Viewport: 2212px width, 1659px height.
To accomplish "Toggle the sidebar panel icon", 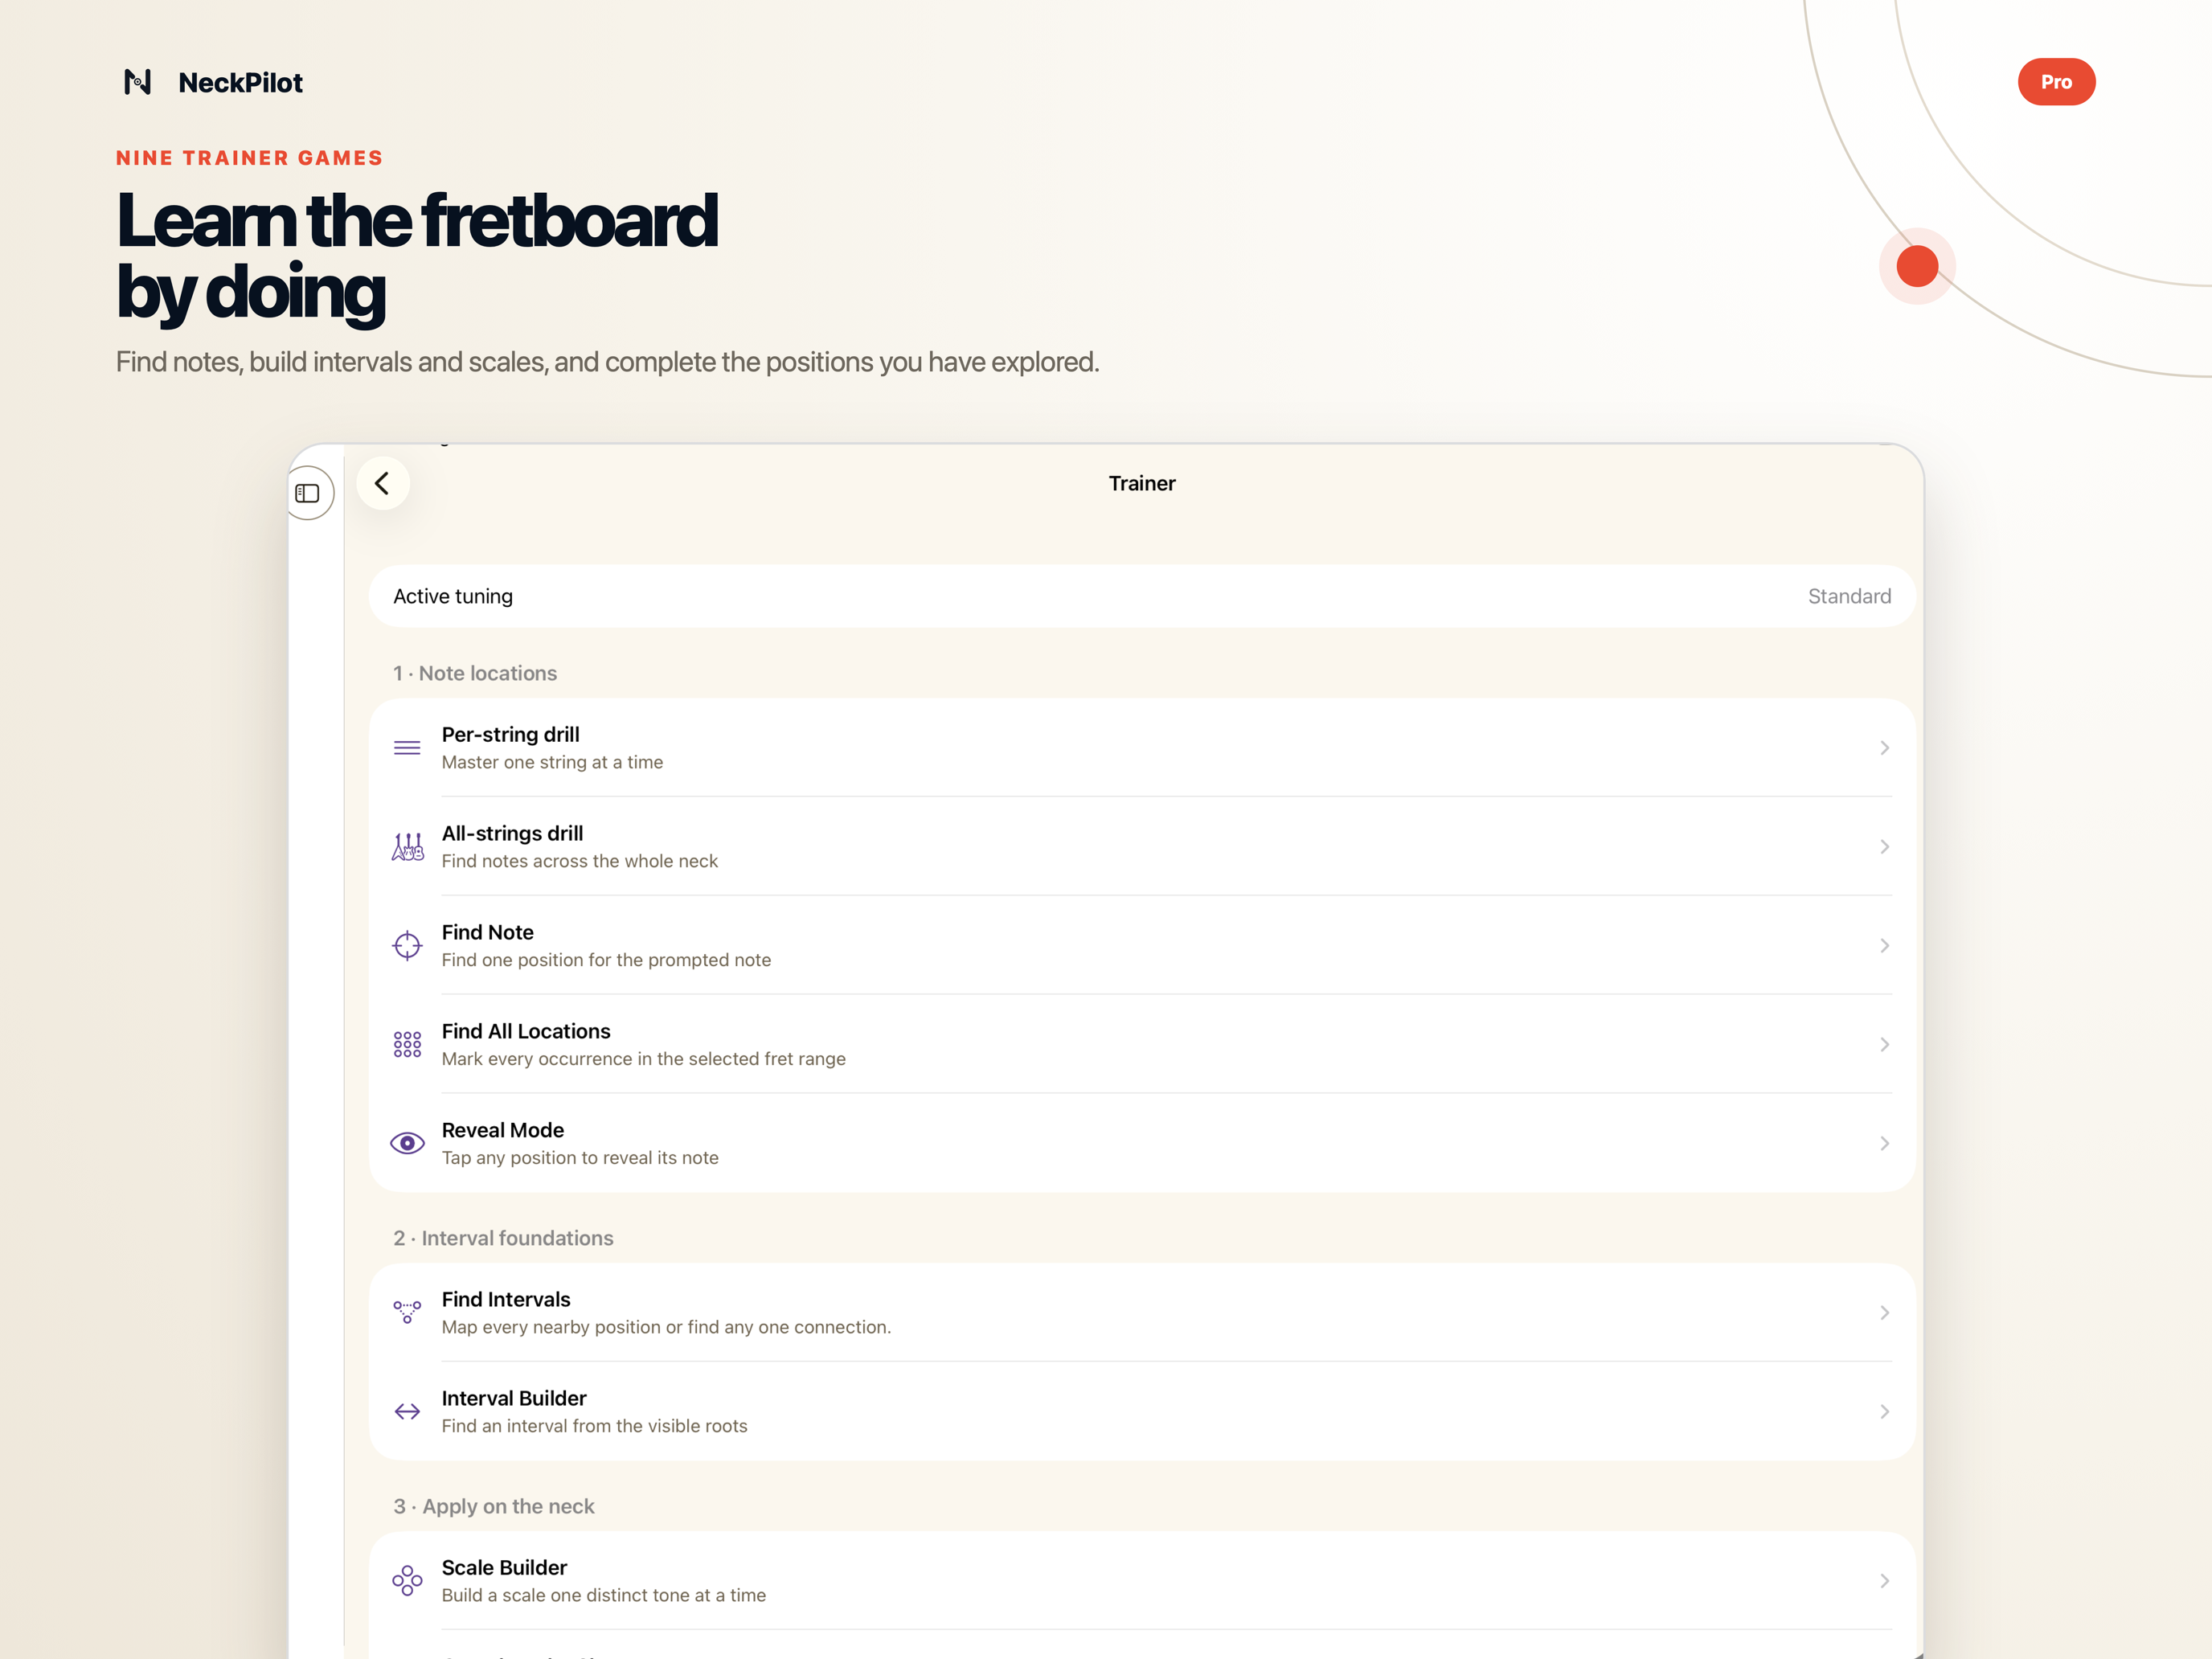I will 308,493.
